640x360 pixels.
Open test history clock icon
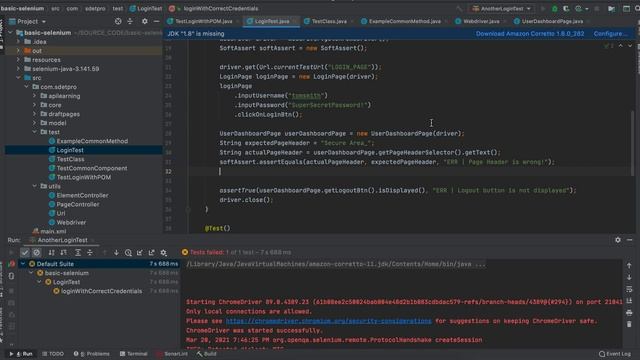128,253
